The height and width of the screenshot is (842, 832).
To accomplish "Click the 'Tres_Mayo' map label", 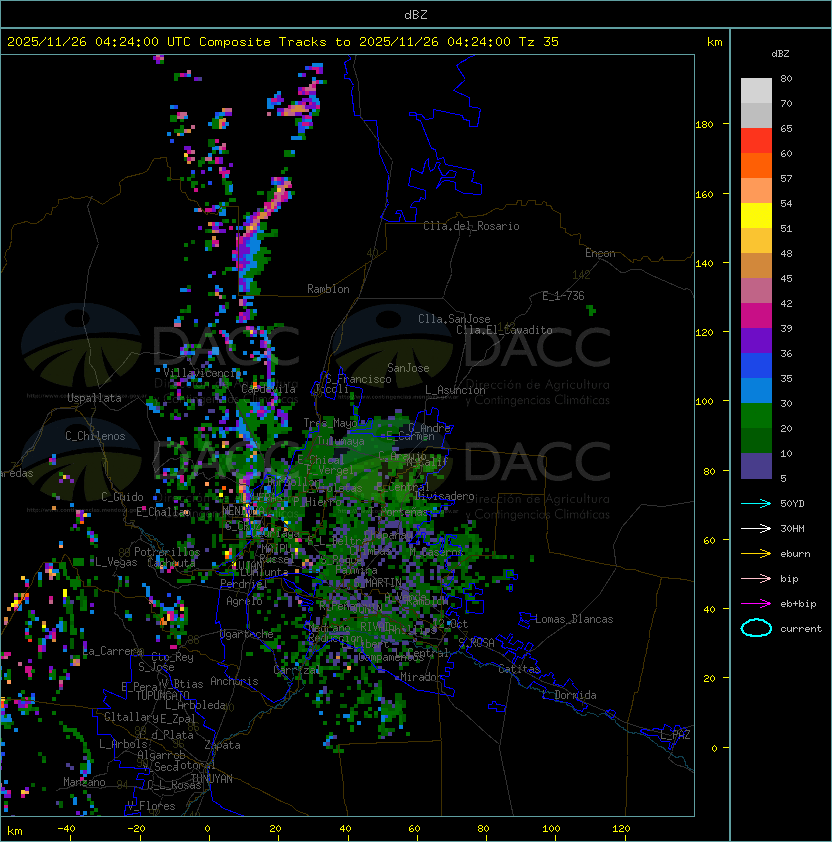I will 330,423.
